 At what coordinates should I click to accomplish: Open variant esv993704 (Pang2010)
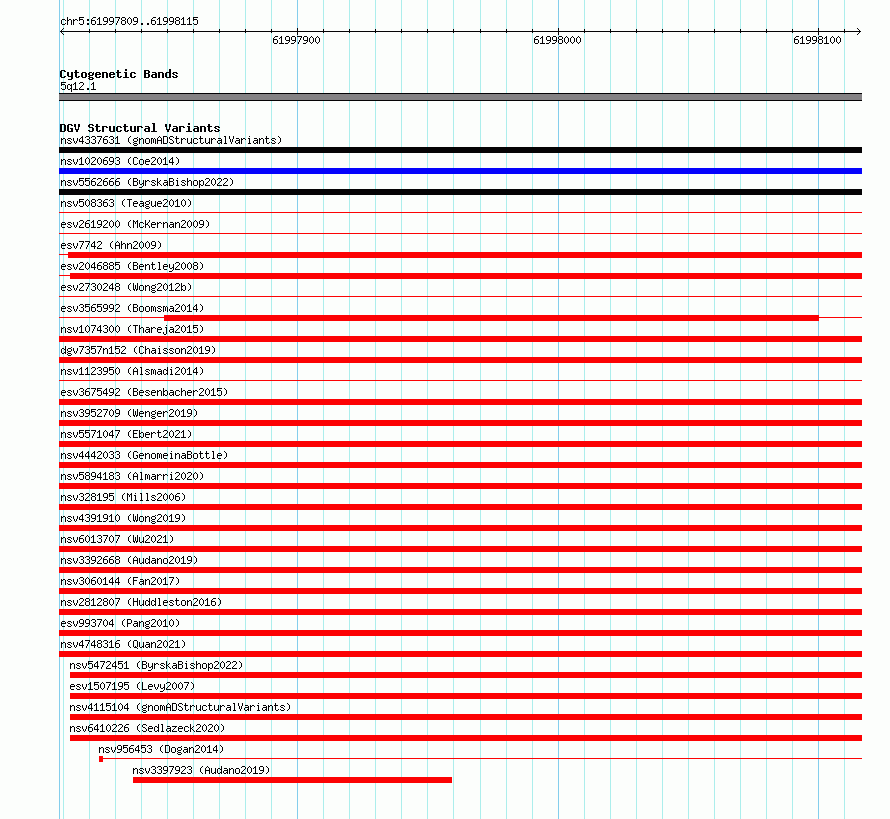coord(120,623)
